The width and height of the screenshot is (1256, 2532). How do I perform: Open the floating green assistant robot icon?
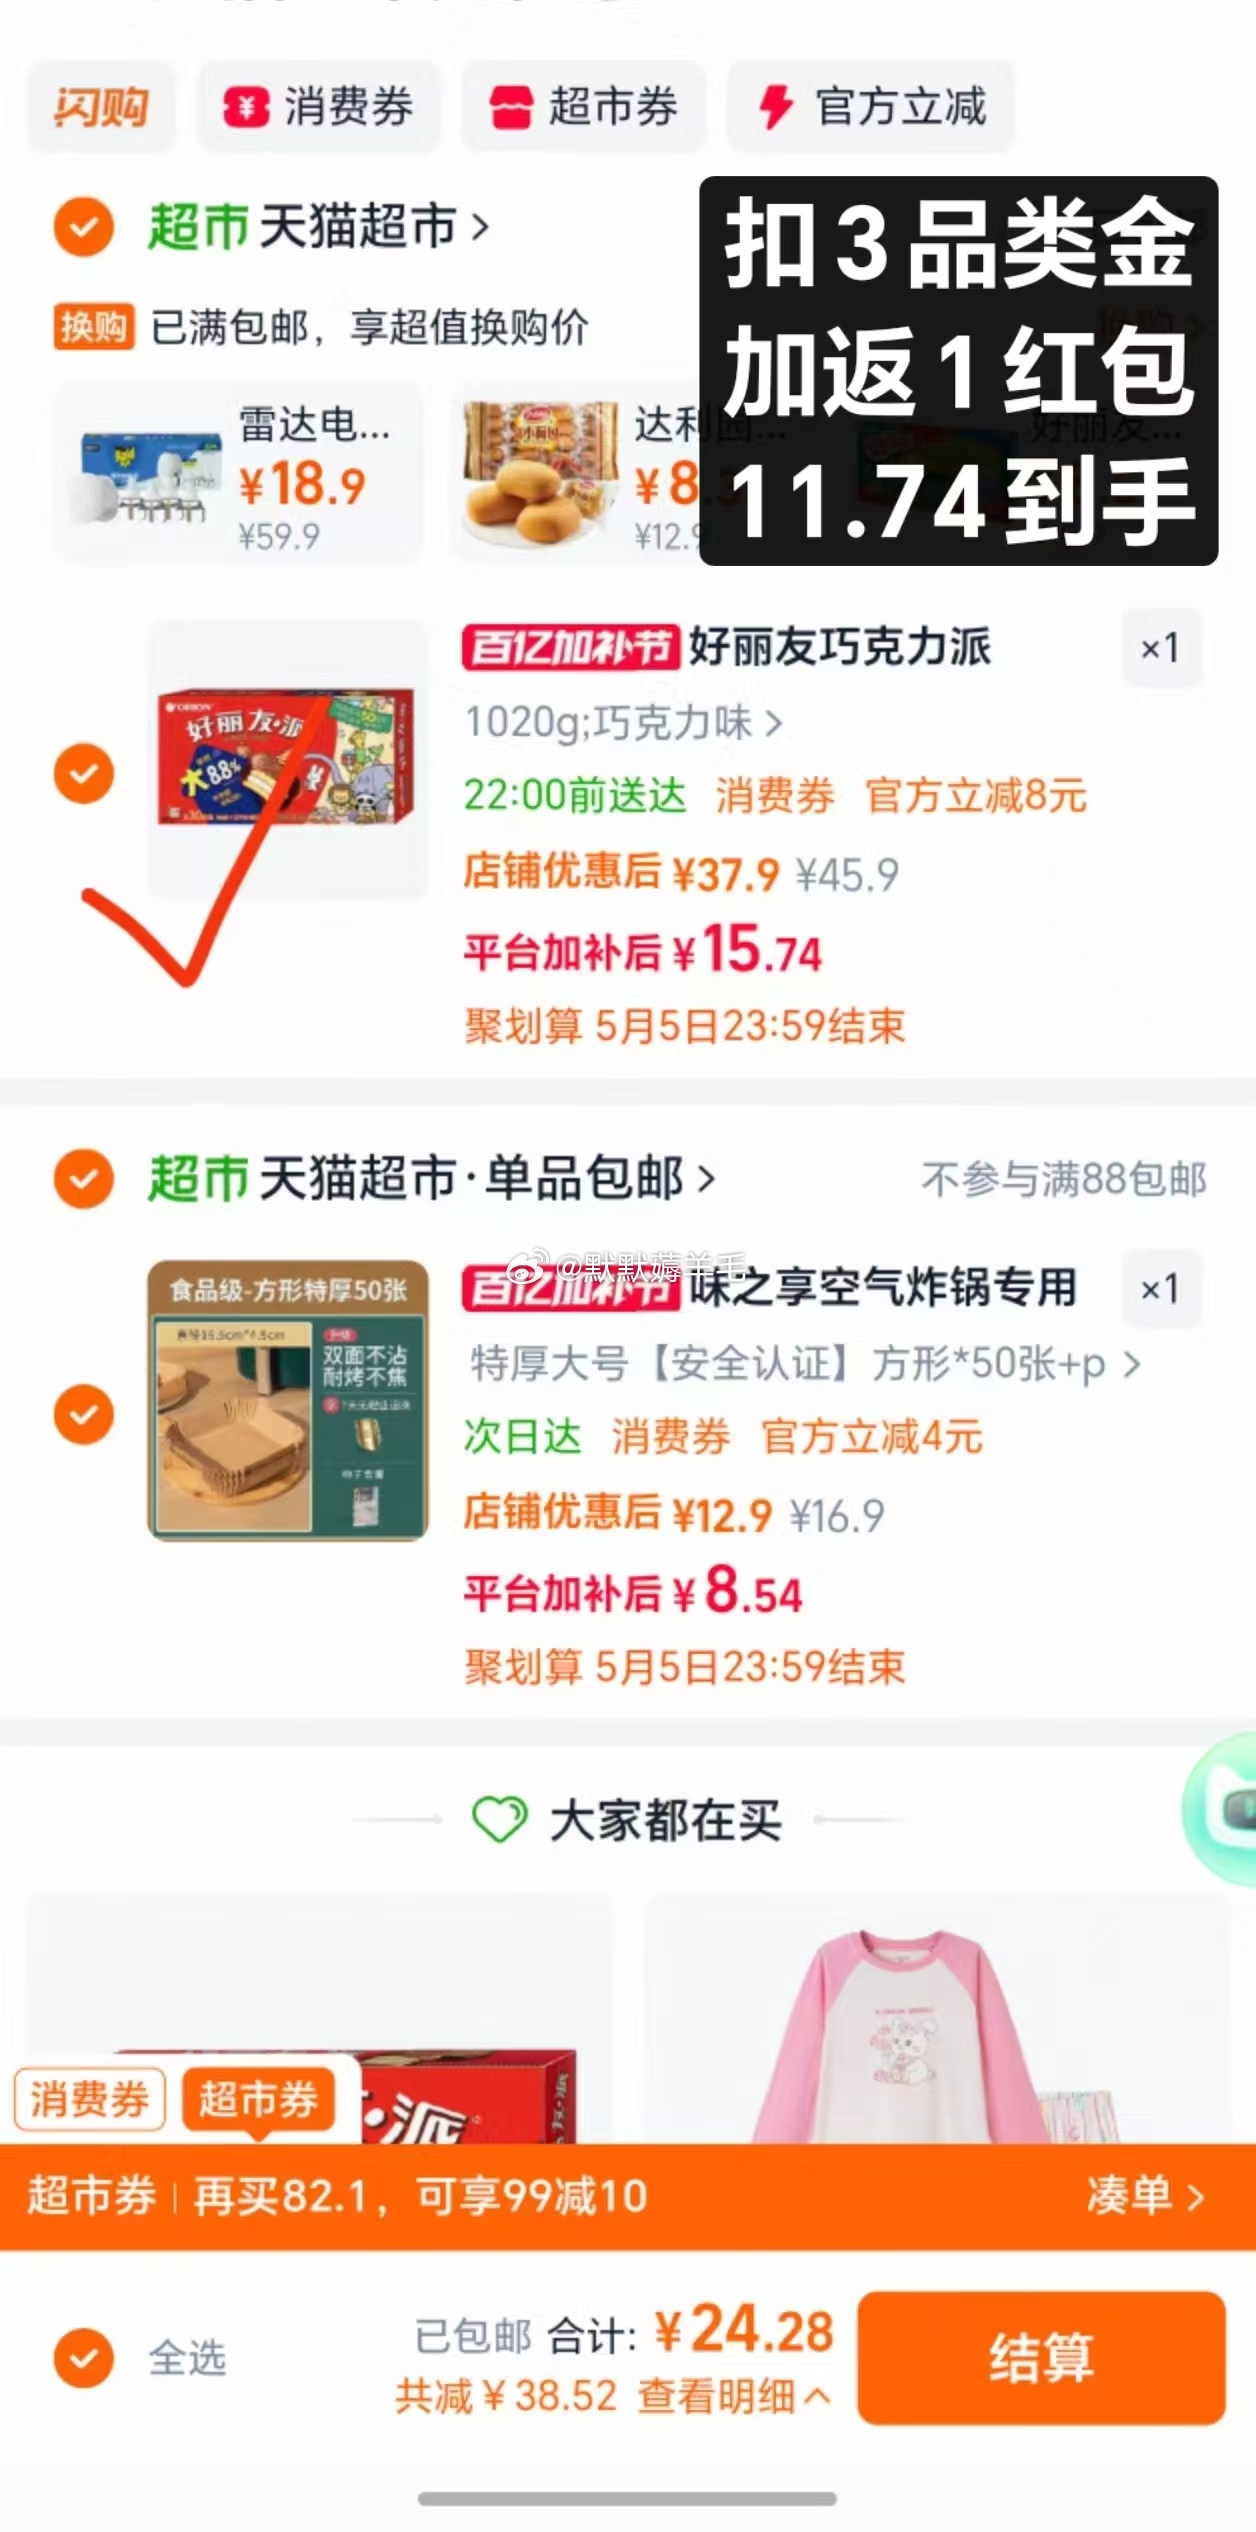pyautogui.click(x=1222, y=1809)
